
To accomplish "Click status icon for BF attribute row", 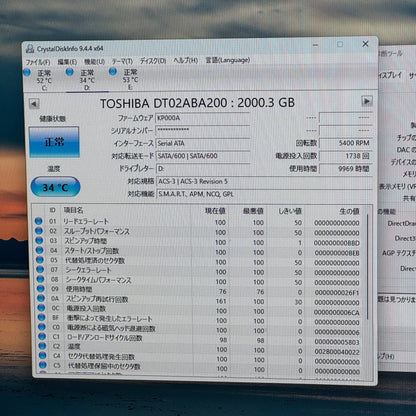I will [41, 317].
